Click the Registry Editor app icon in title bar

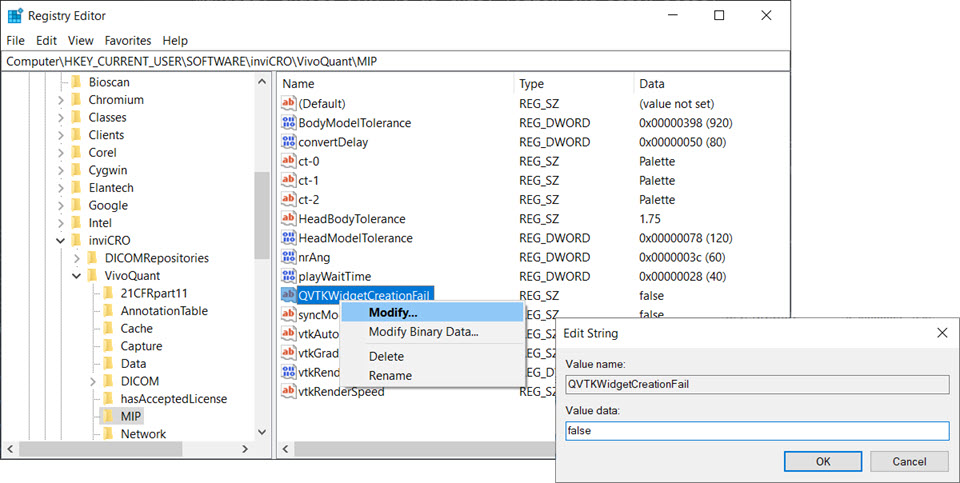tap(15, 16)
